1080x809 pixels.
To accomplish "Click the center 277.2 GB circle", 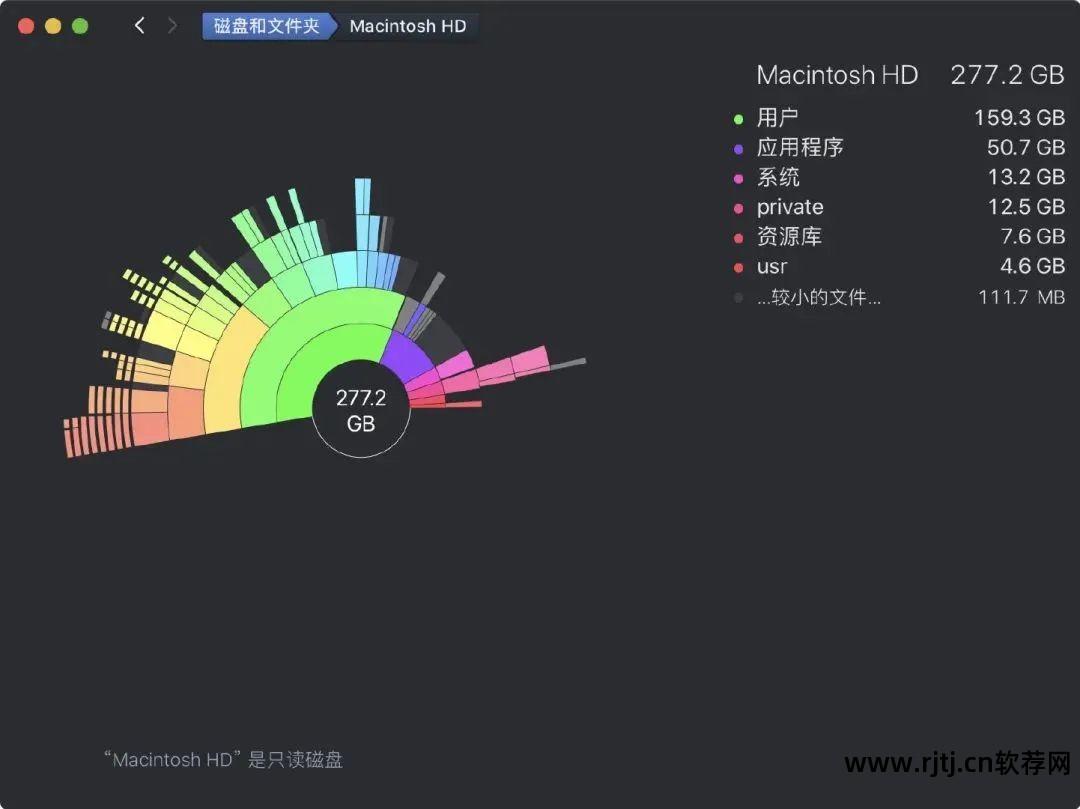I will click(x=361, y=410).
